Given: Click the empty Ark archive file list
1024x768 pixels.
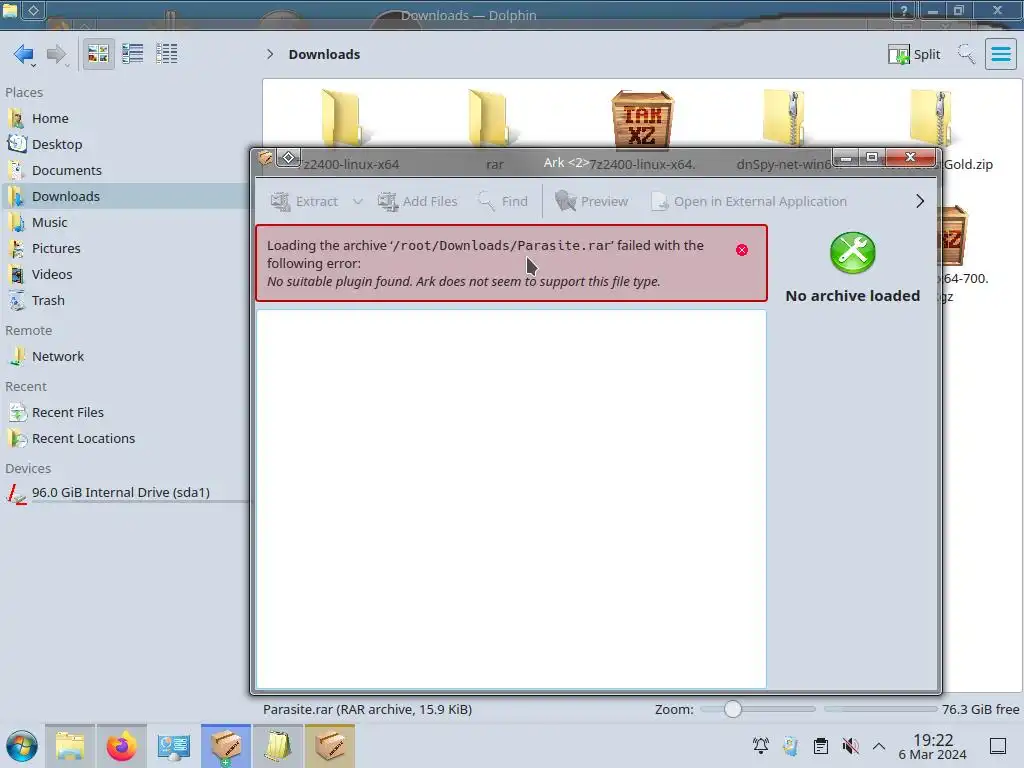Looking at the screenshot, I should [511, 499].
